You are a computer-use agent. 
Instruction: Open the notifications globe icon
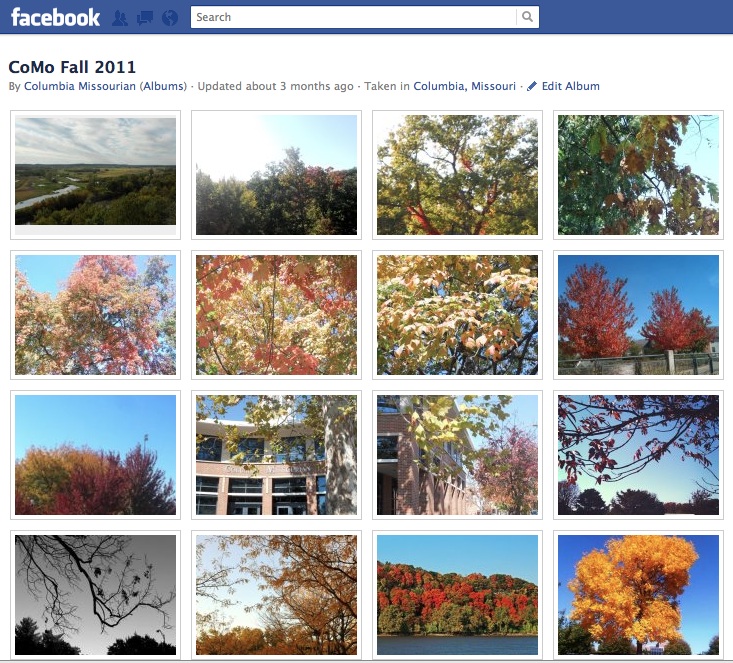[170, 18]
